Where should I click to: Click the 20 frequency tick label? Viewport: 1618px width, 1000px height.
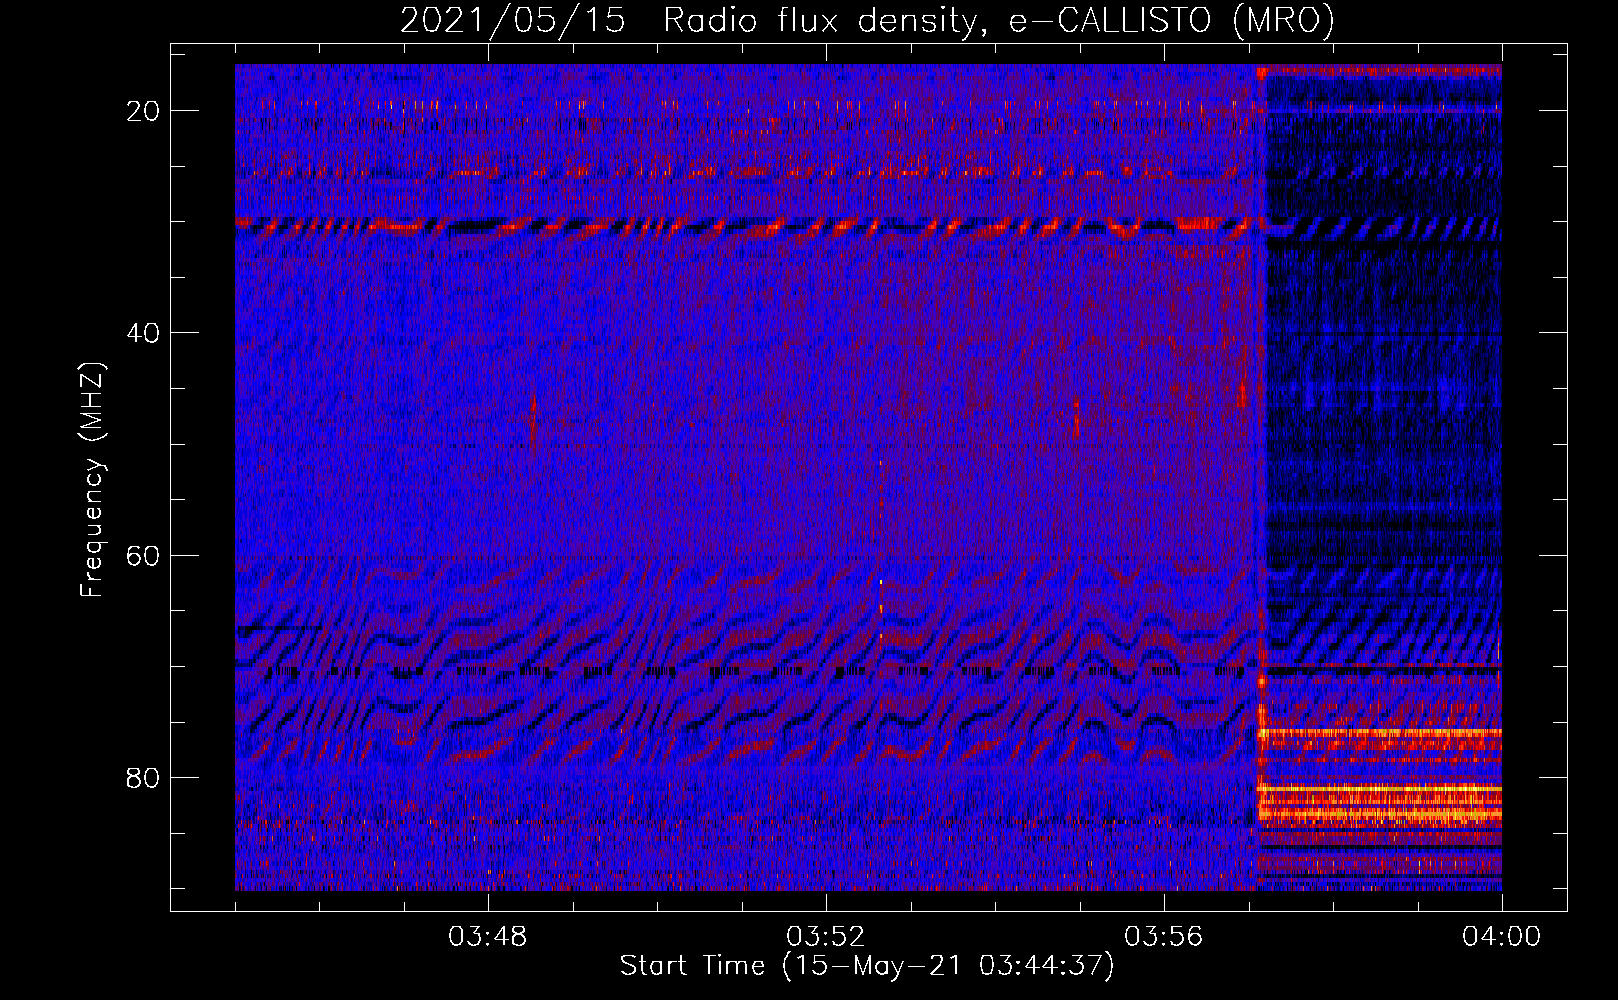coord(144,111)
